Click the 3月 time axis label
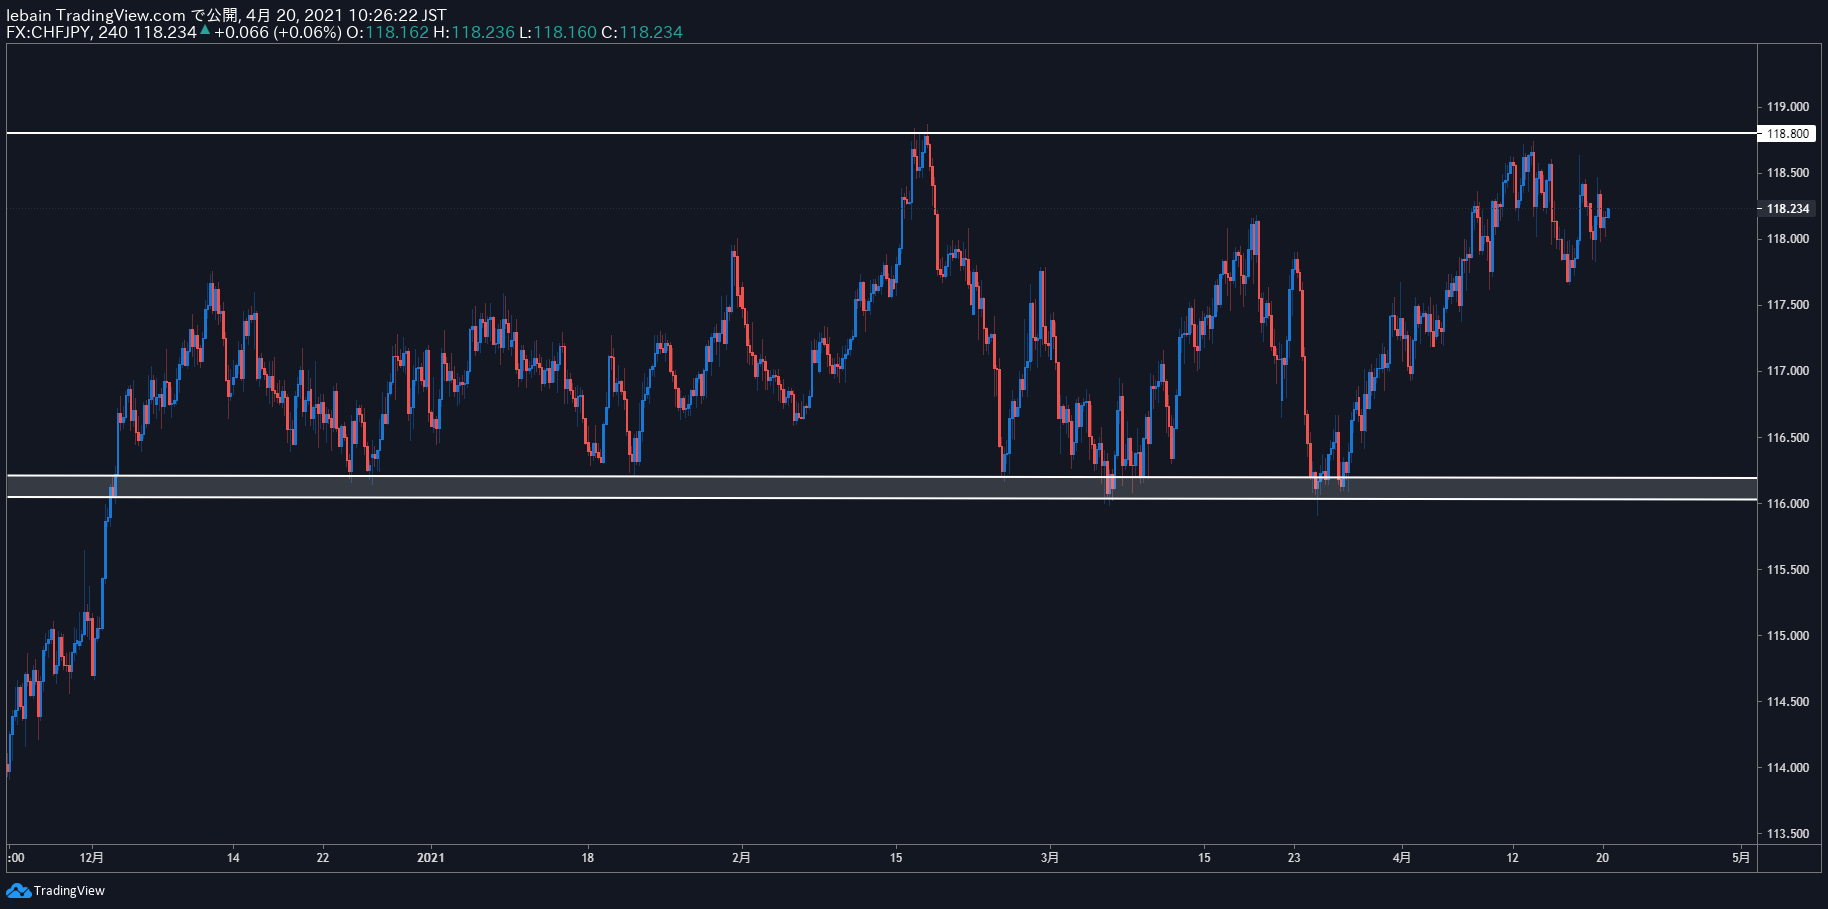 1049,857
